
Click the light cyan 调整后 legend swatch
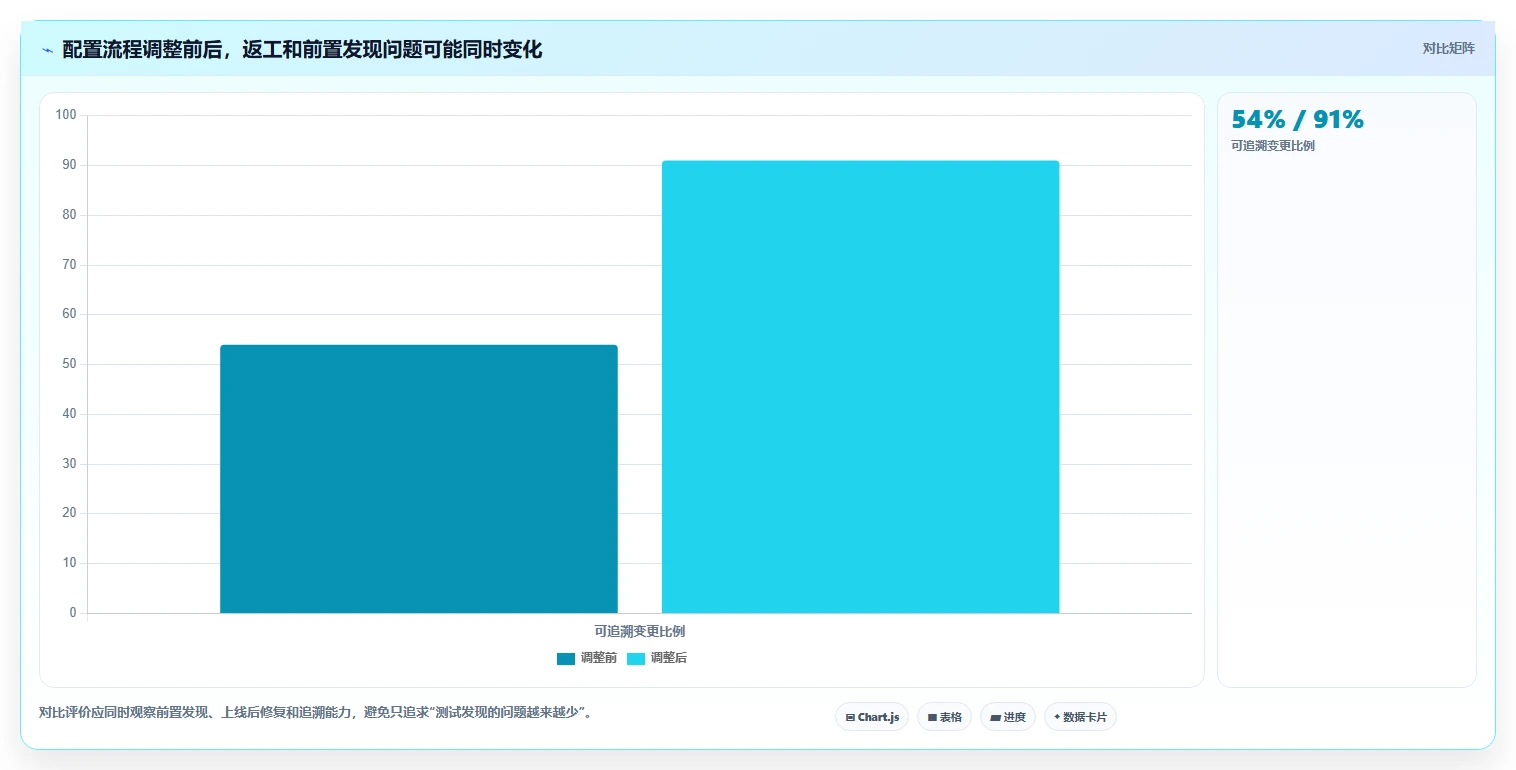tap(636, 658)
